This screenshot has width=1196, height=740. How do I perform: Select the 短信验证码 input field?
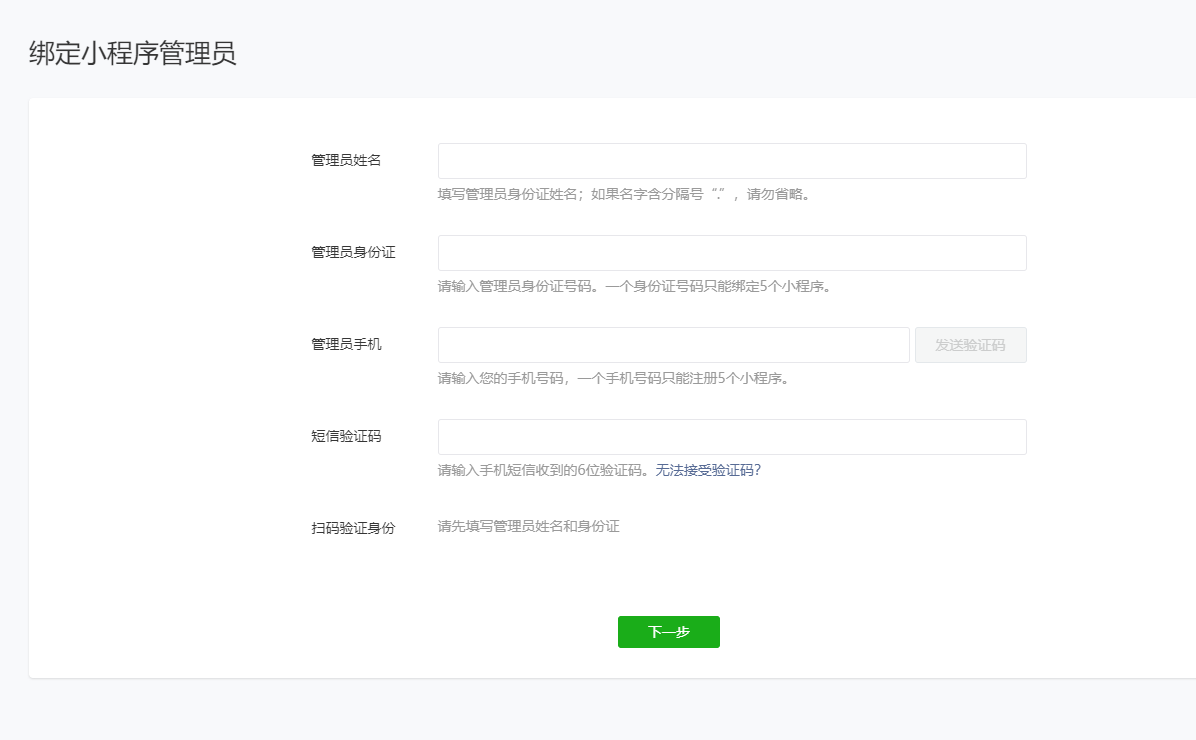732,437
